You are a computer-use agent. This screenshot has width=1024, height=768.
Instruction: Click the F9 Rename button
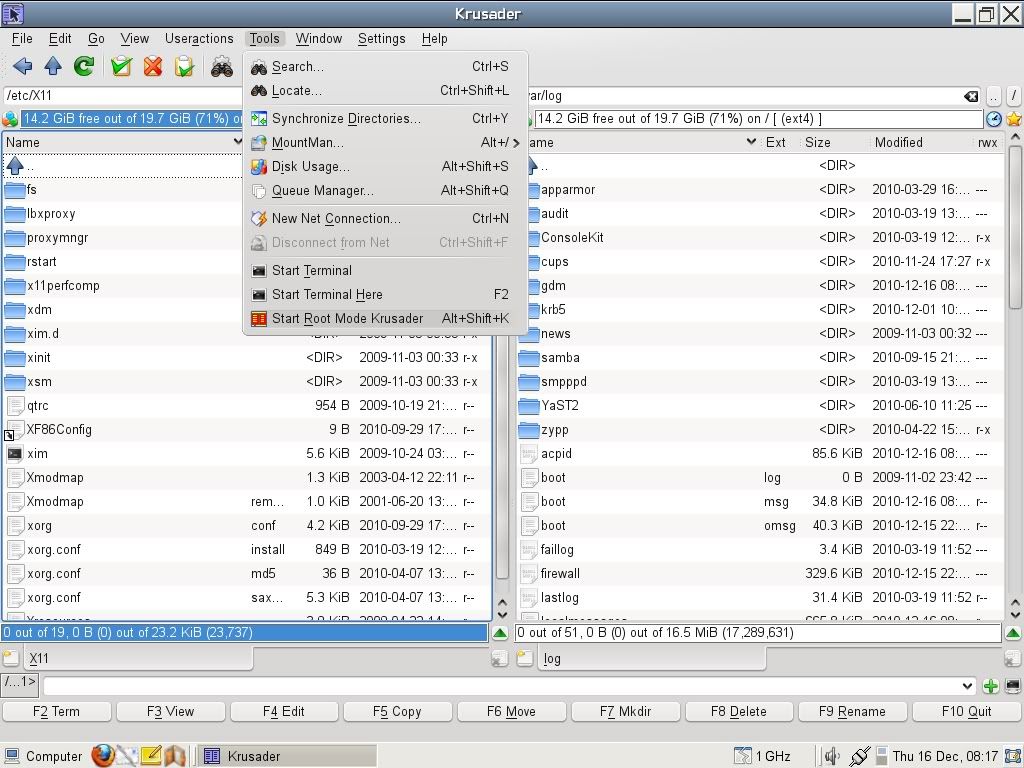tap(852, 711)
